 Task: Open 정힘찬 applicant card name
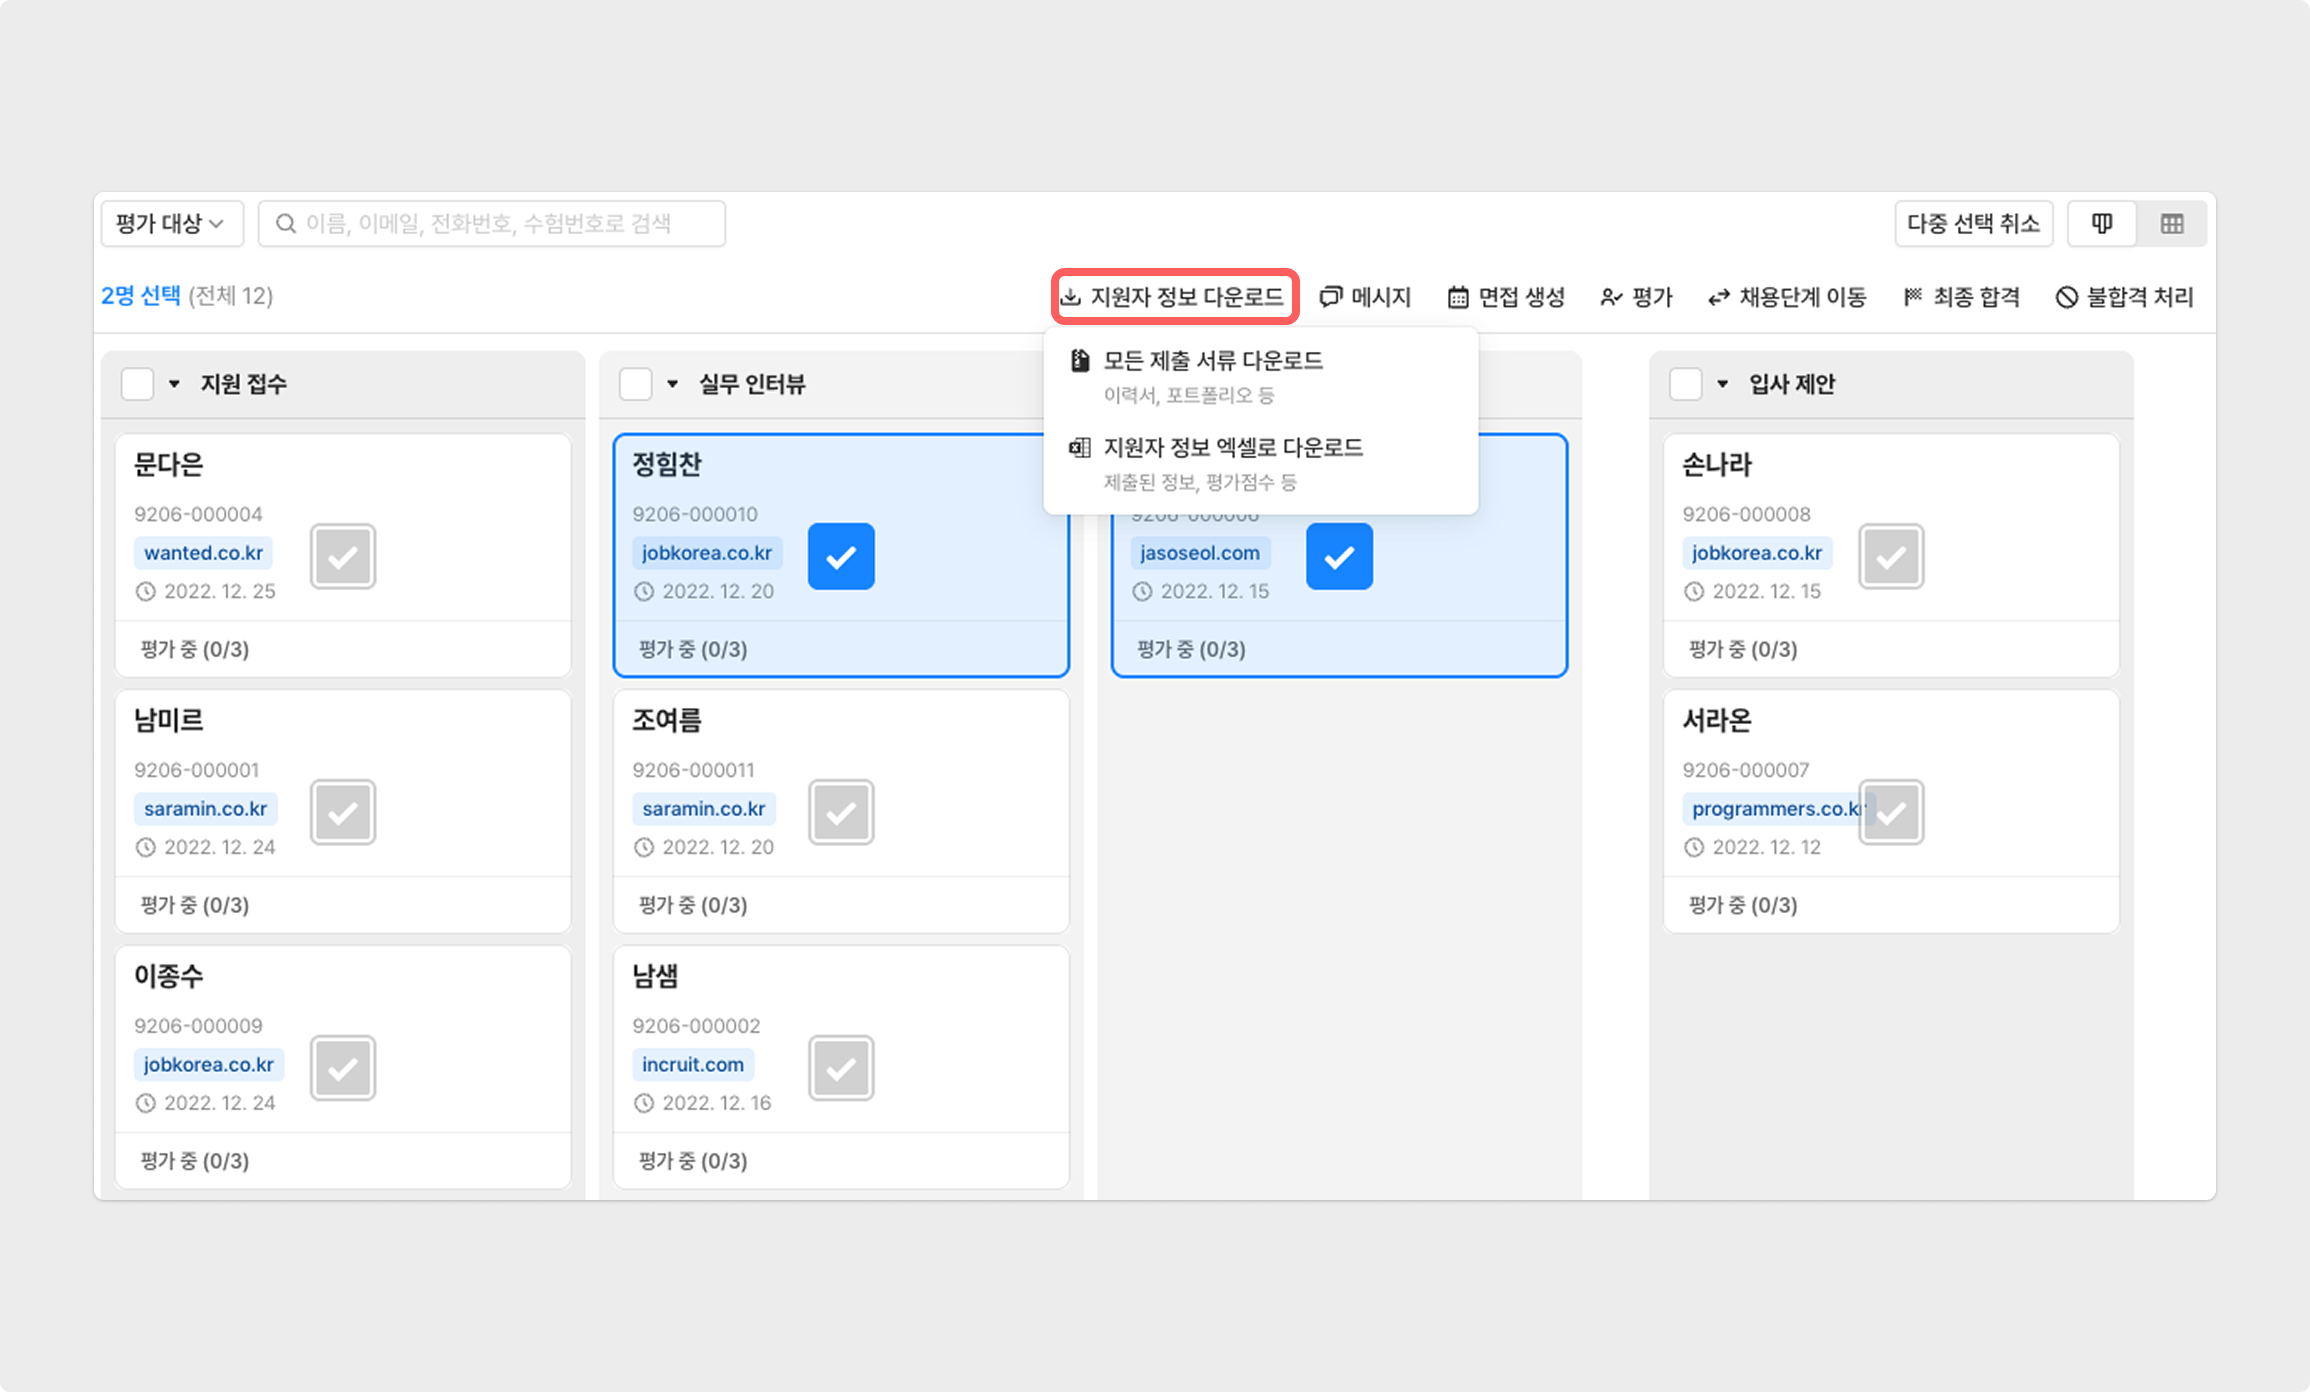point(666,465)
